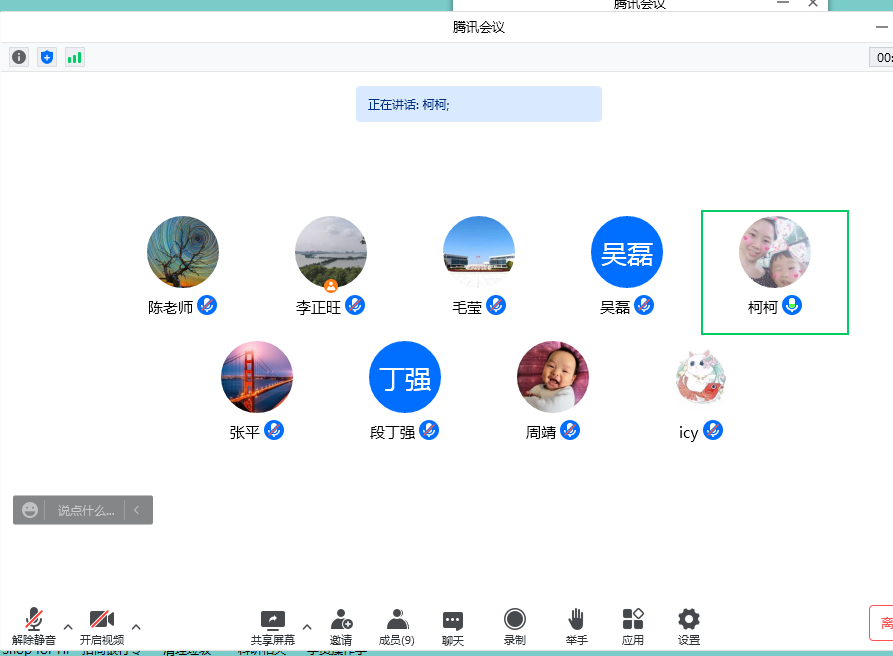This screenshot has width=893, height=656.
Task: Click the Share Screen (共享屏幕) button
Action: 272,626
